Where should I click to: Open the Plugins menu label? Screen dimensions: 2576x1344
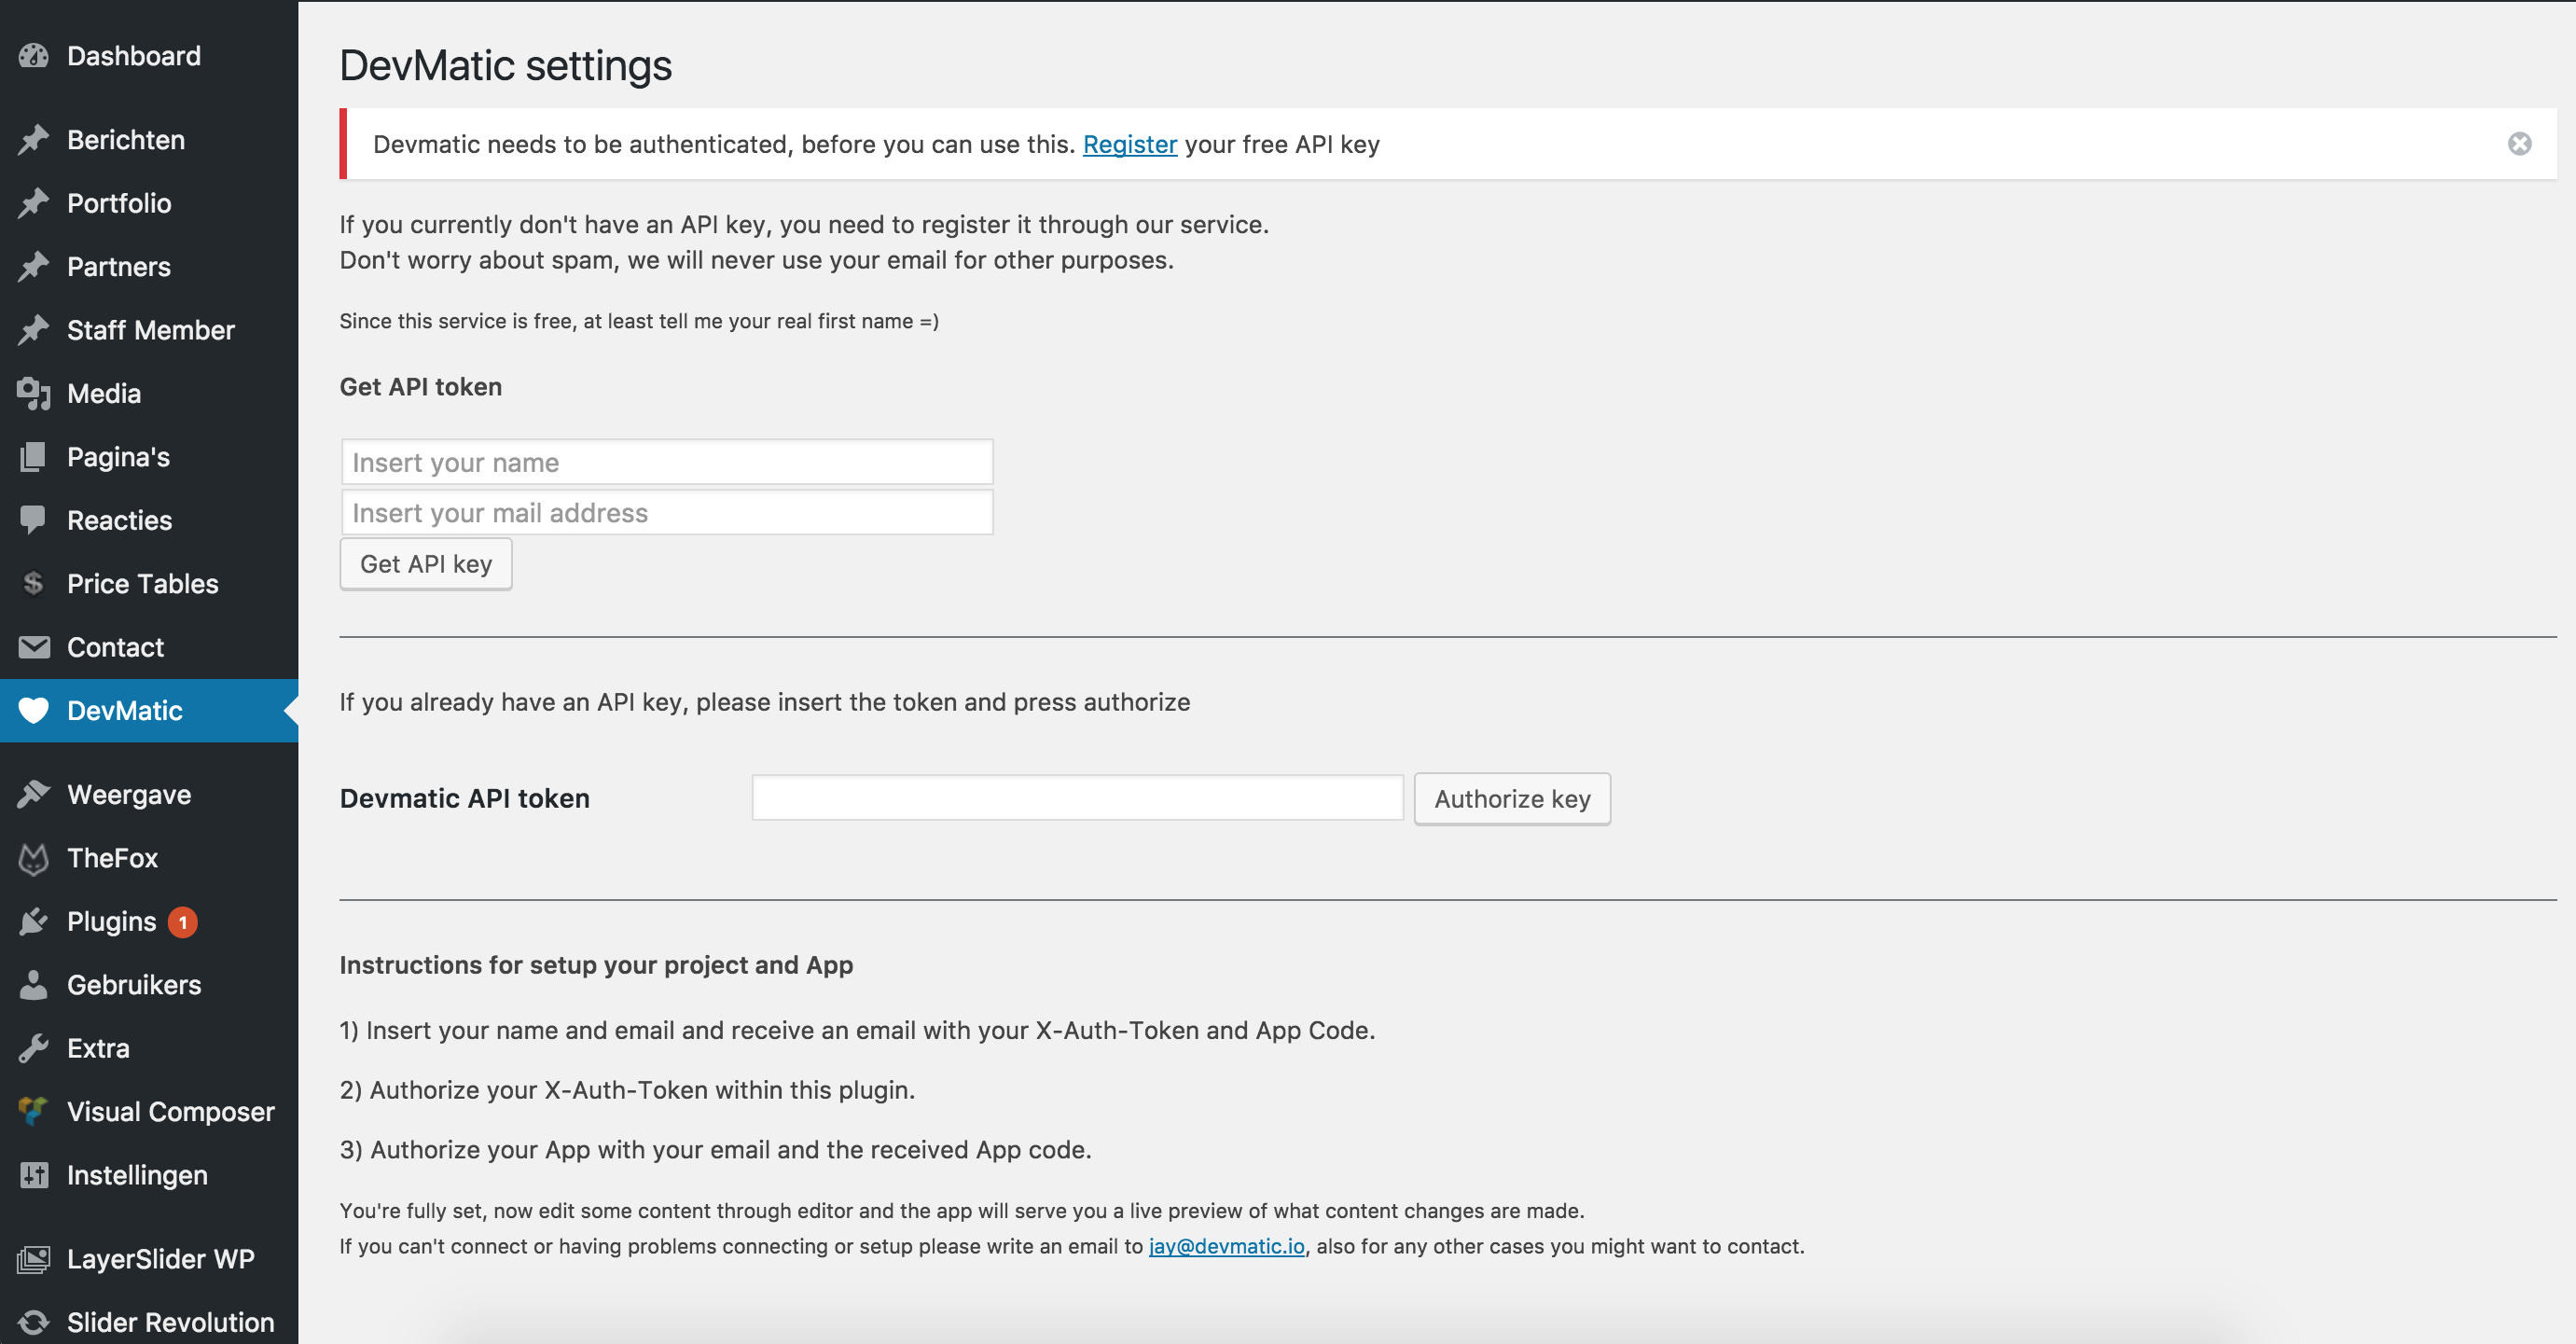(x=112, y=922)
